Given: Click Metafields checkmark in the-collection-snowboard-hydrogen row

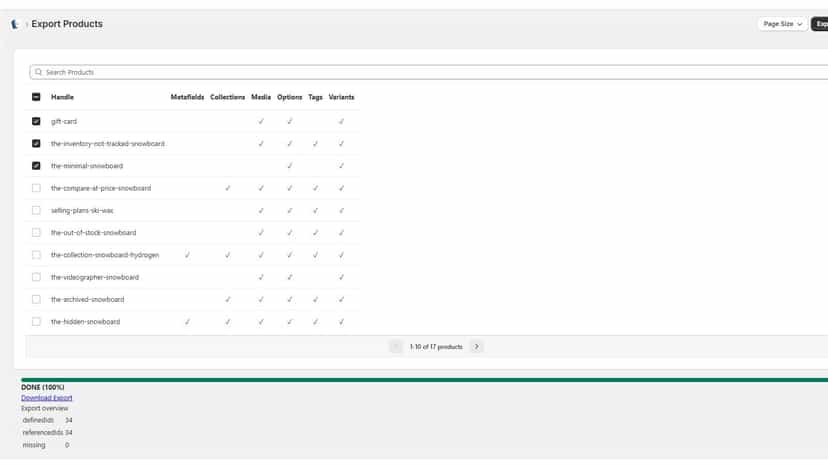Looking at the screenshot, I should tap(187, 255).
